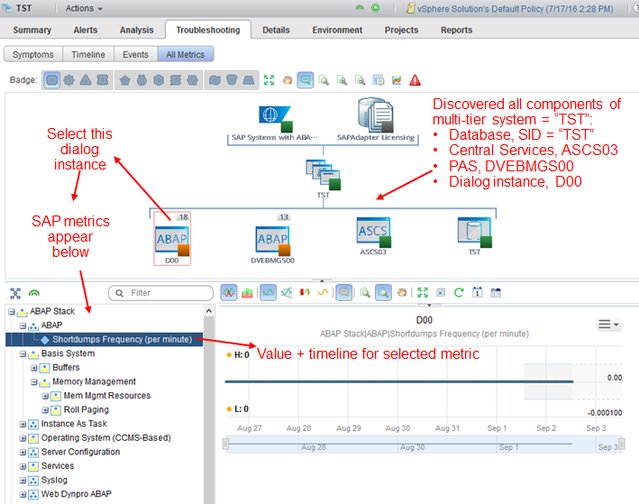Select the Anomalies triangle badge icon

[x=85, y=80]
